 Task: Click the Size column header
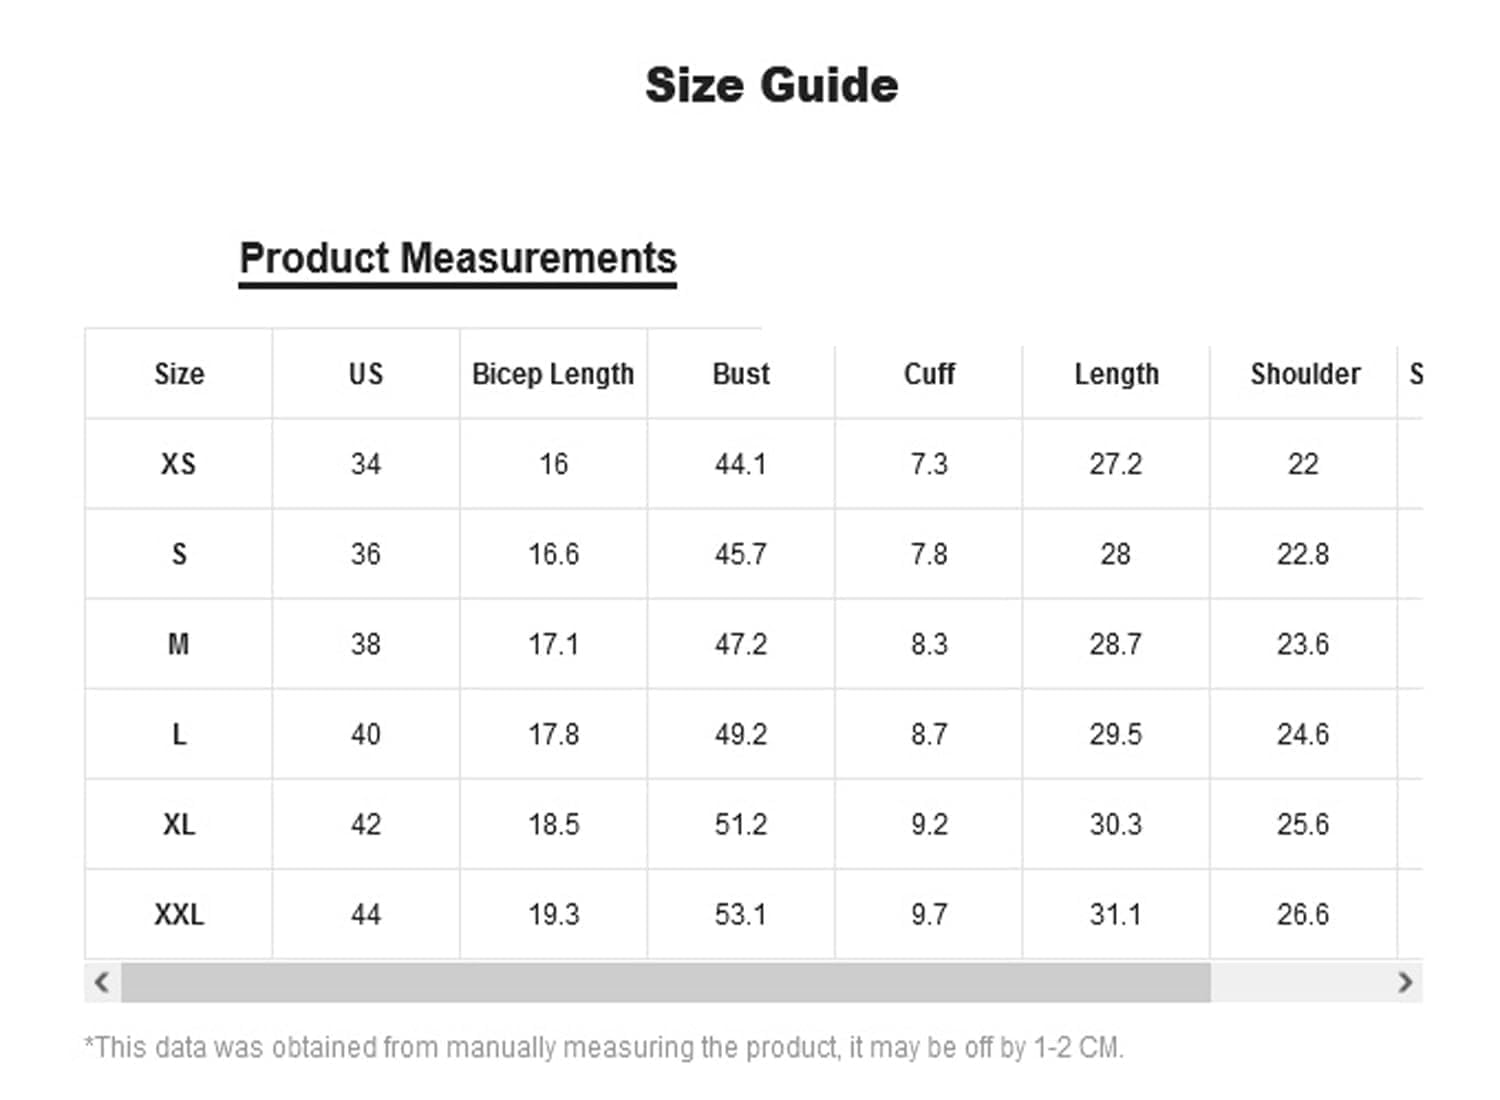(179, 374)
